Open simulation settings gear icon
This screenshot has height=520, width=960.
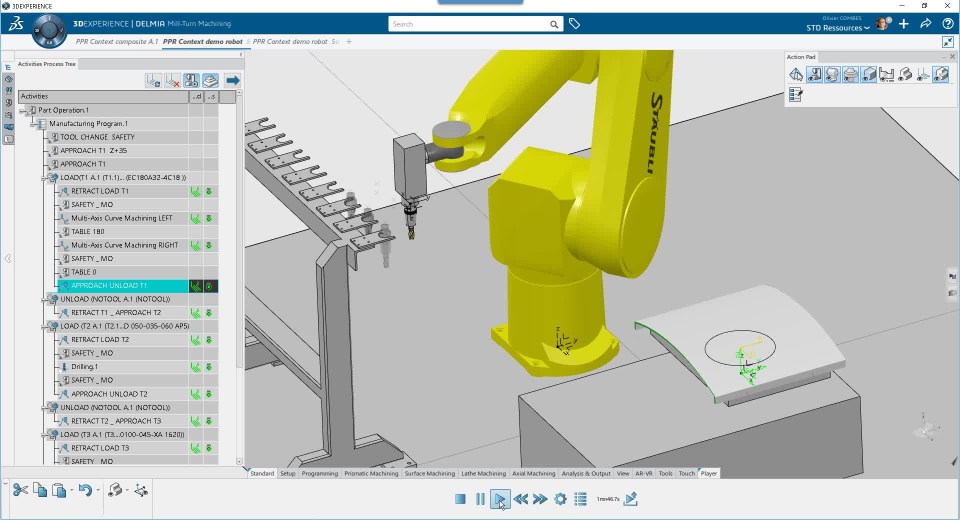coord(560,499)
